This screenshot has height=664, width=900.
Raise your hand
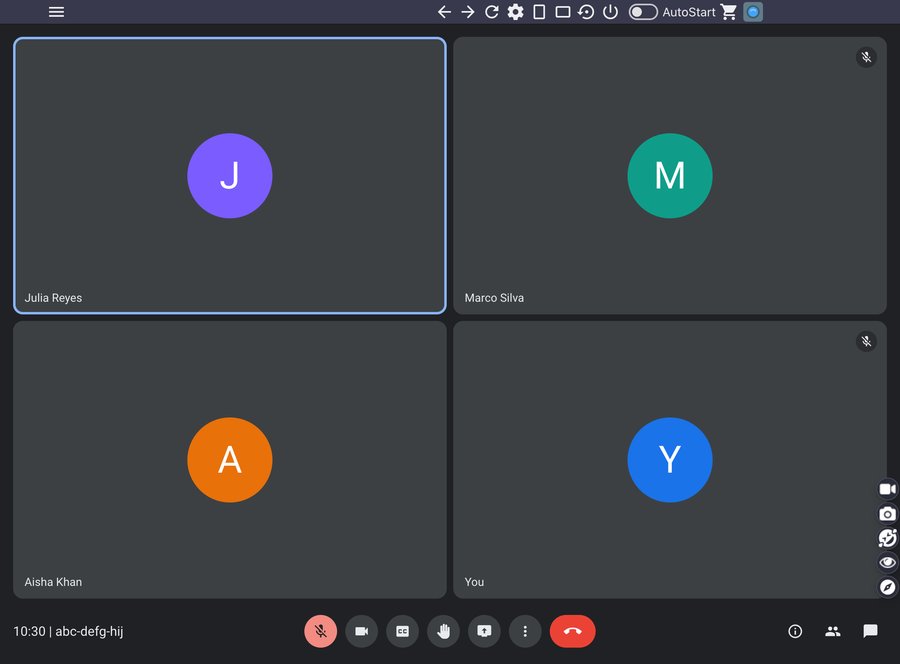coord(443,631)
